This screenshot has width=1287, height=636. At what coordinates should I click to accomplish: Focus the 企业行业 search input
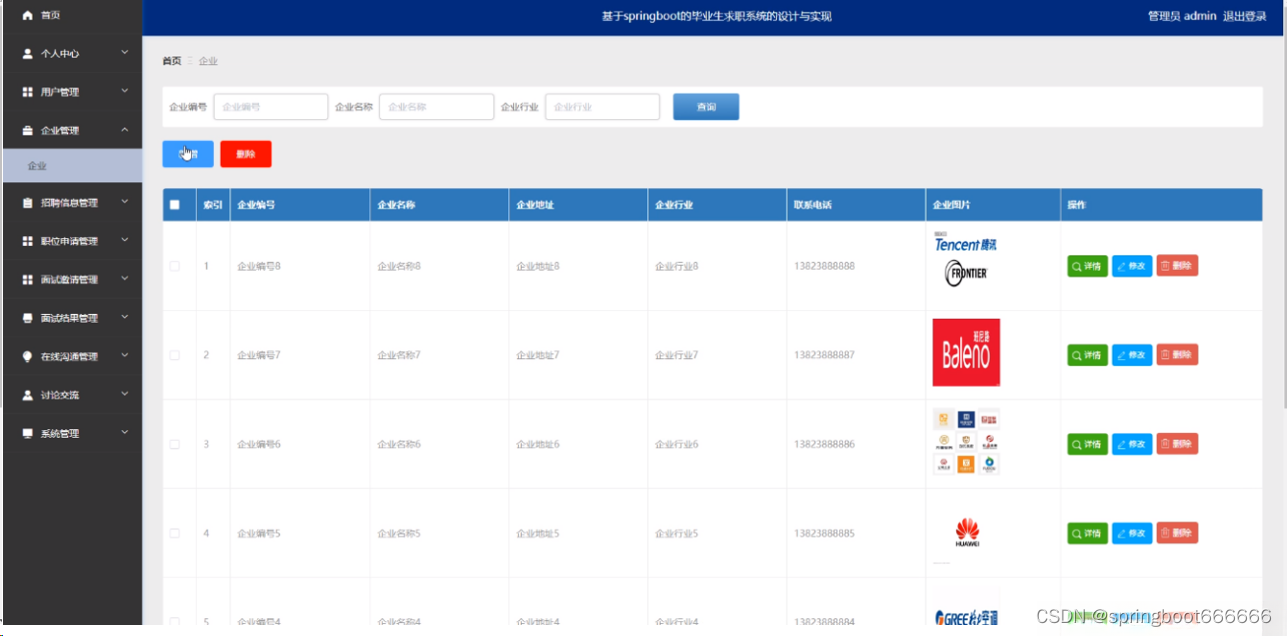click(x=603, y=107)
